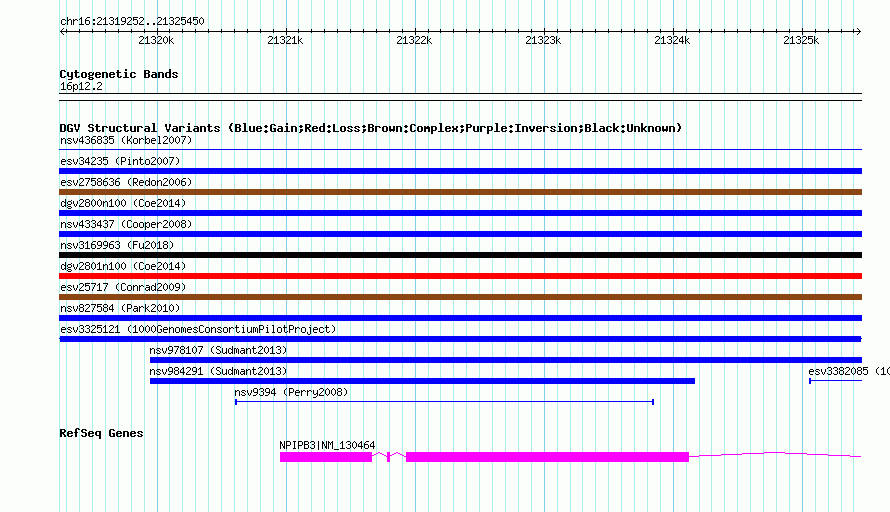Click the nsv436835 (Korbel2007) variant label
Screen dimensions: 890x512
click(x=126, y=140)
